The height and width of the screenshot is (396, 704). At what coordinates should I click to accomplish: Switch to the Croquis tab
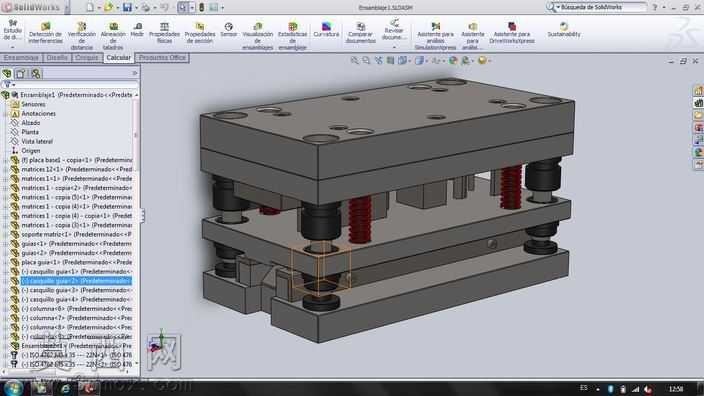pos(87,57)
